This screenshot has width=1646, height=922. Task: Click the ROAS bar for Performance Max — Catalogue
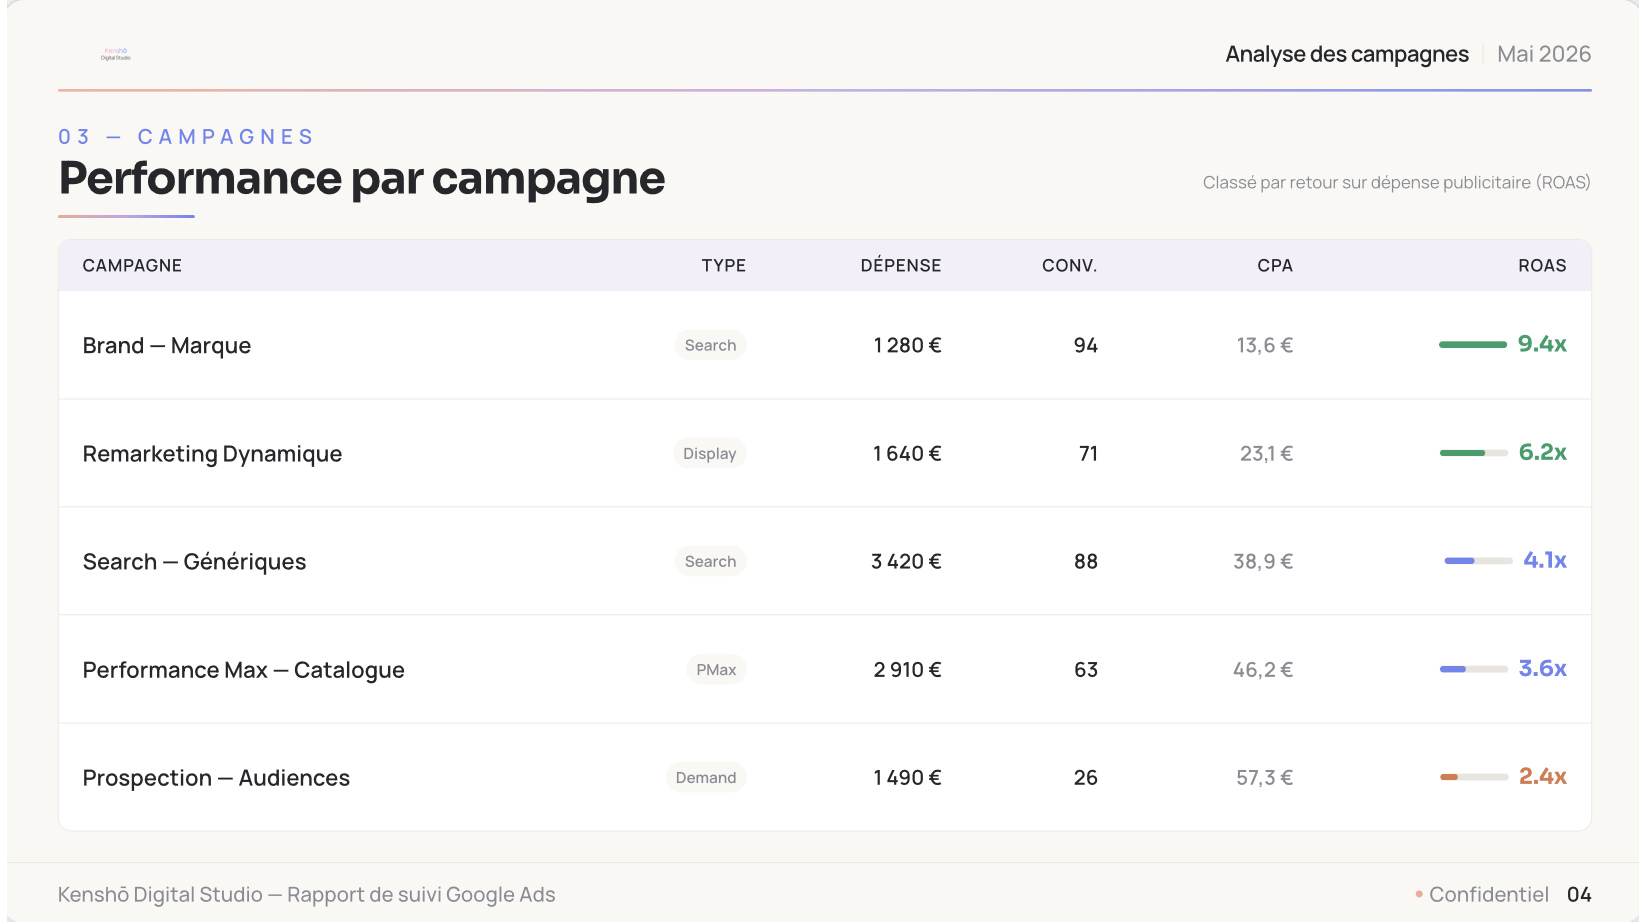pos(1474,668)
